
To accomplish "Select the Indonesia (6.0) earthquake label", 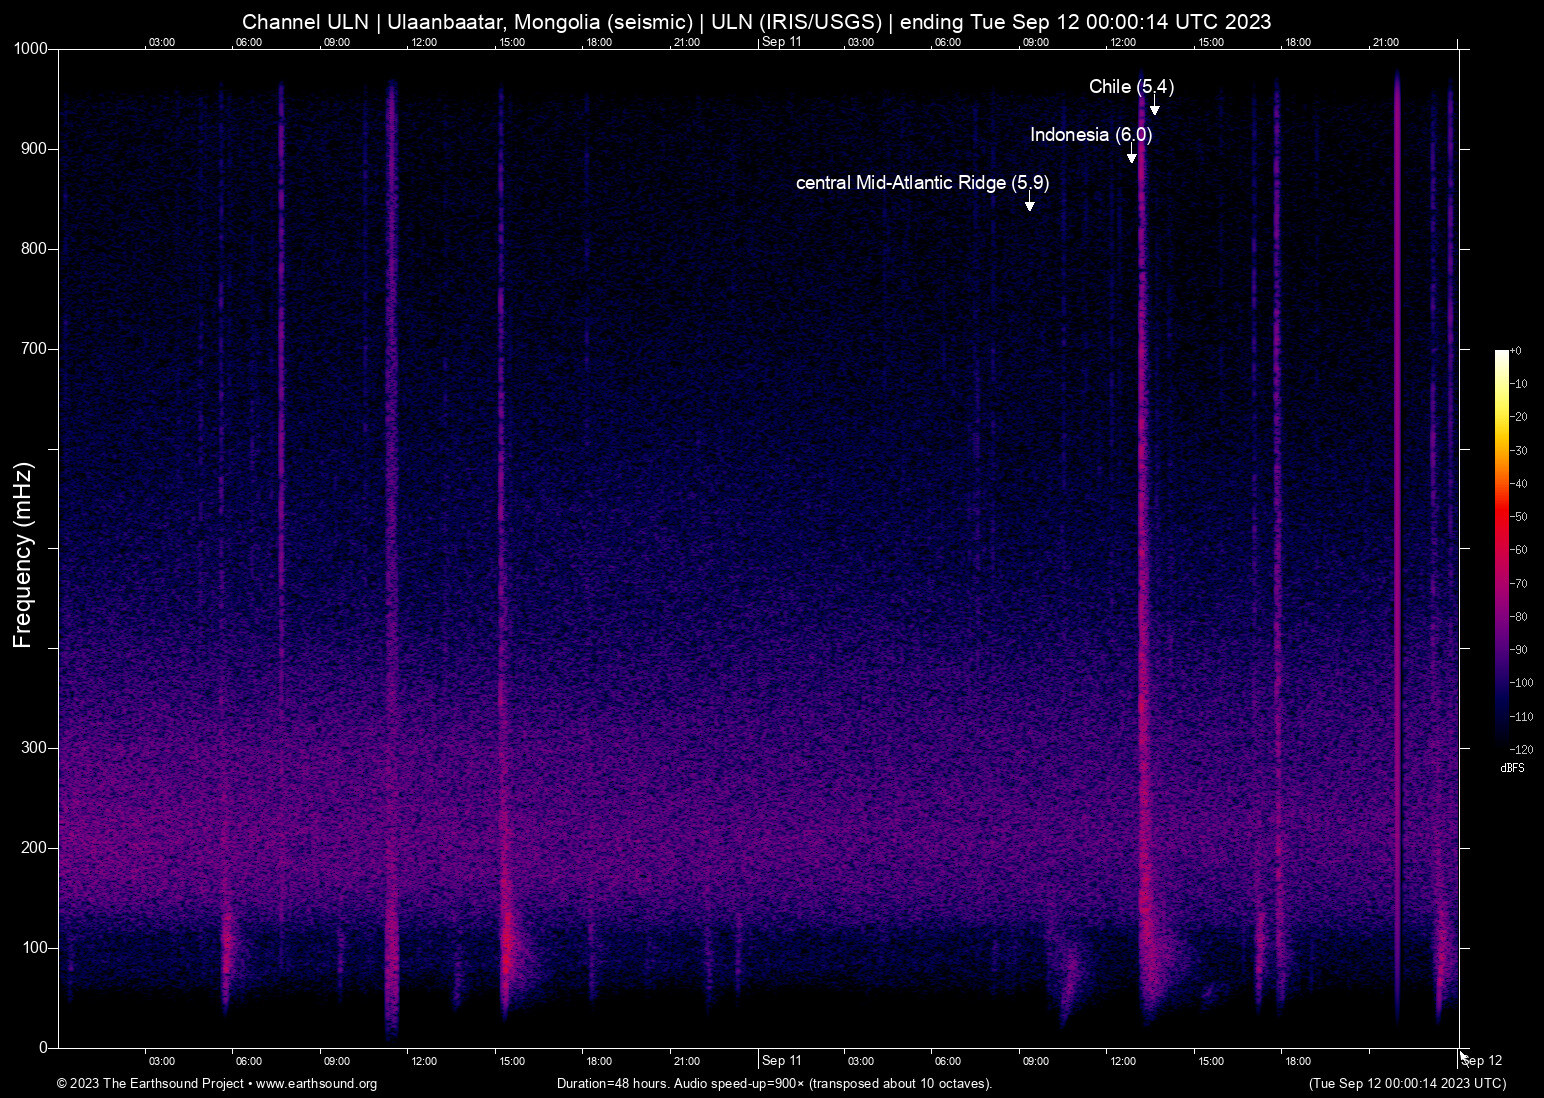I will point(1091,135).
